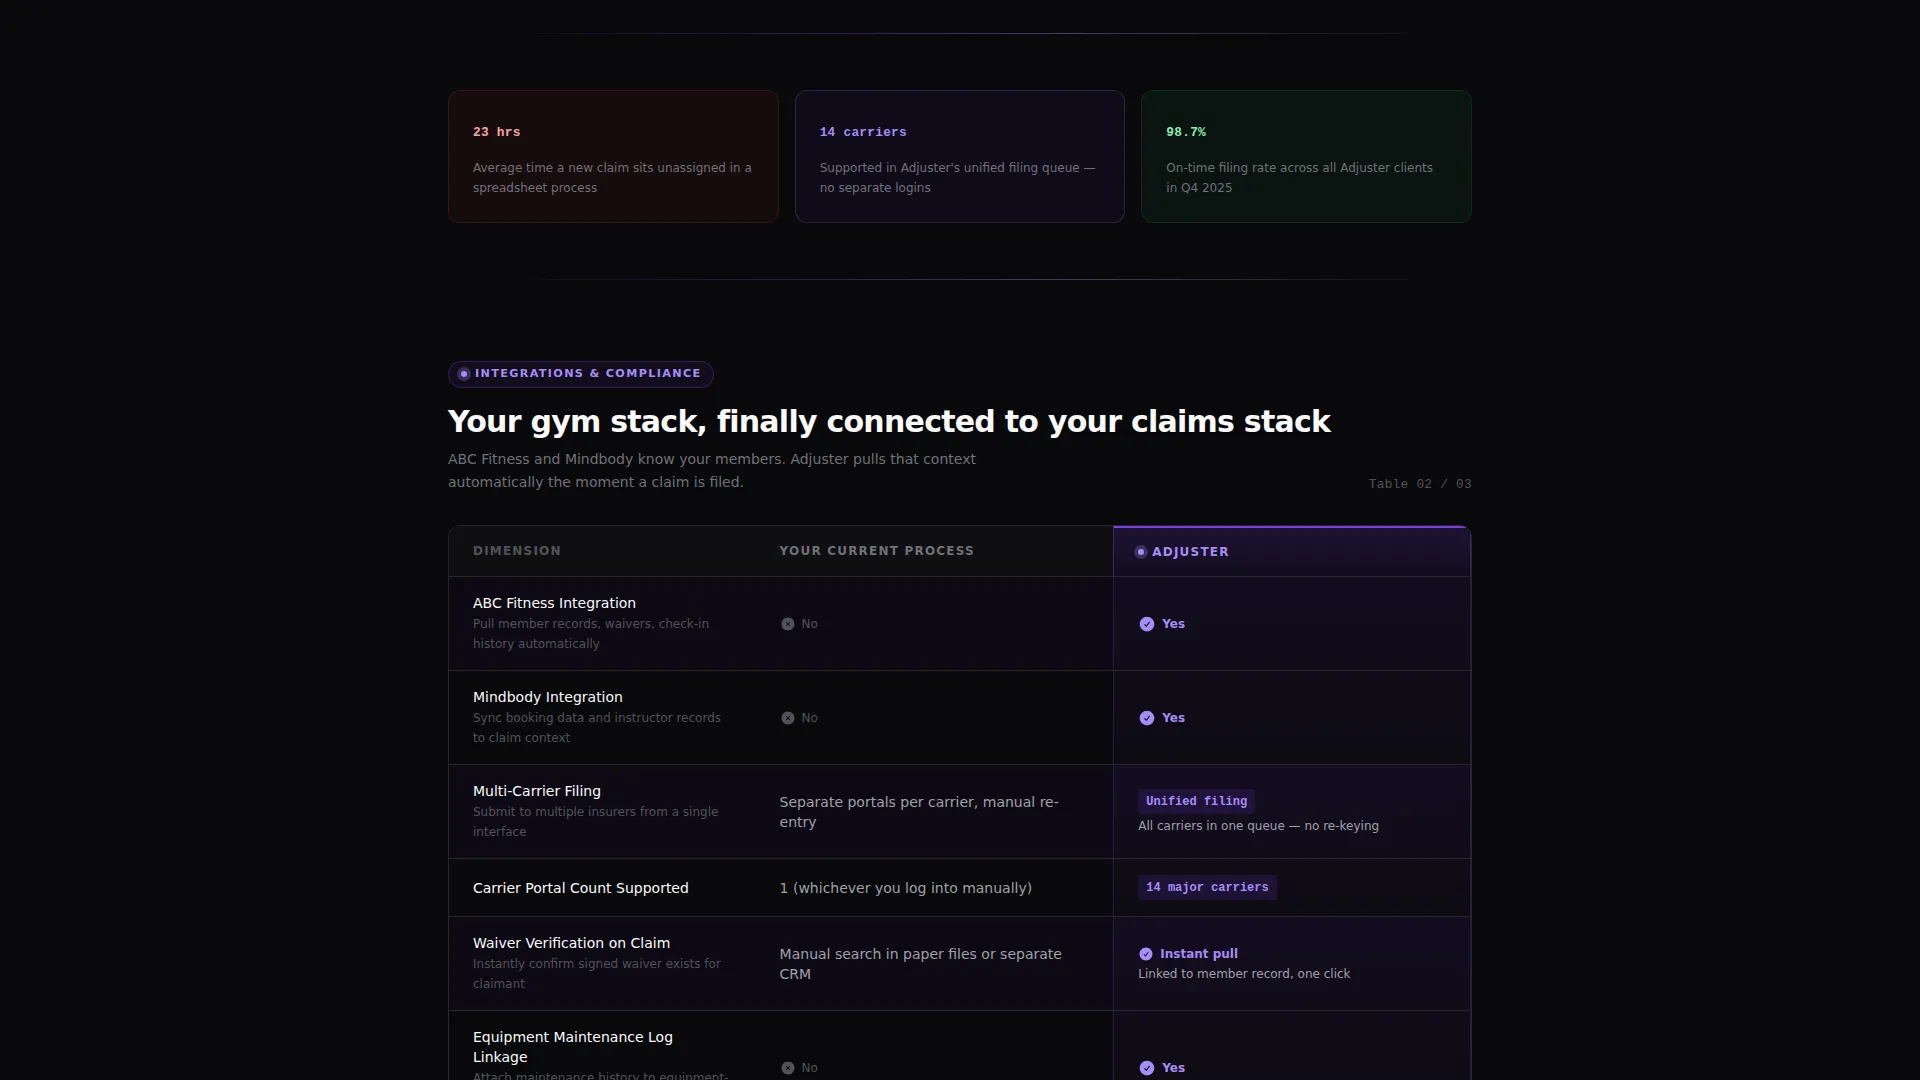Image resolution: width=1920 pixels, height=1080 pixels.
Task: Click the Carrier Portal Count Supported row
Action: [960, 888]
